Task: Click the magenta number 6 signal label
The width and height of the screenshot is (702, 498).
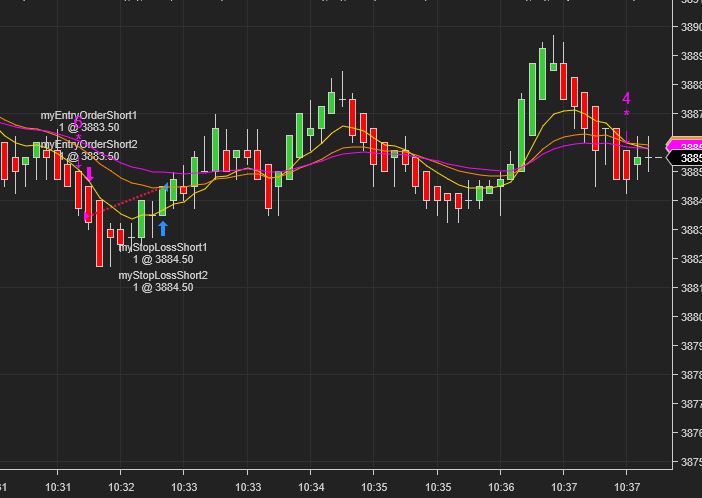Action: pos(78,122)
